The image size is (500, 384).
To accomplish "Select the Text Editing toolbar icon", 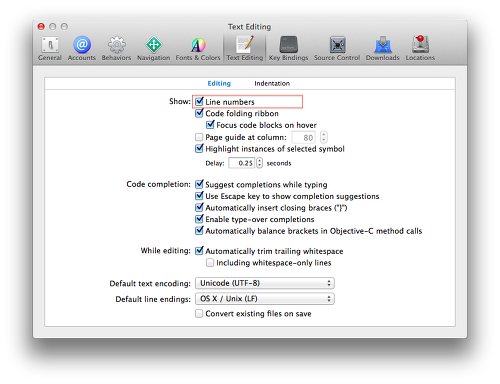I will (x=245, y=49).
